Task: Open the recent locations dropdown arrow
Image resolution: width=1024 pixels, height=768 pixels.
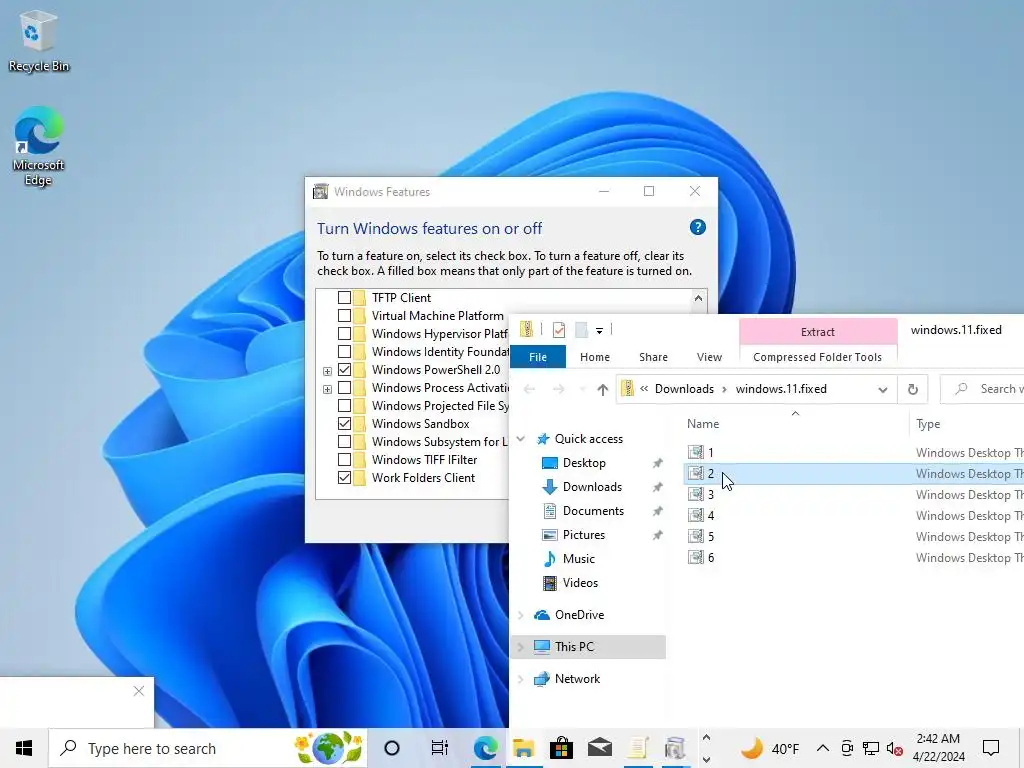Action: 582,389
